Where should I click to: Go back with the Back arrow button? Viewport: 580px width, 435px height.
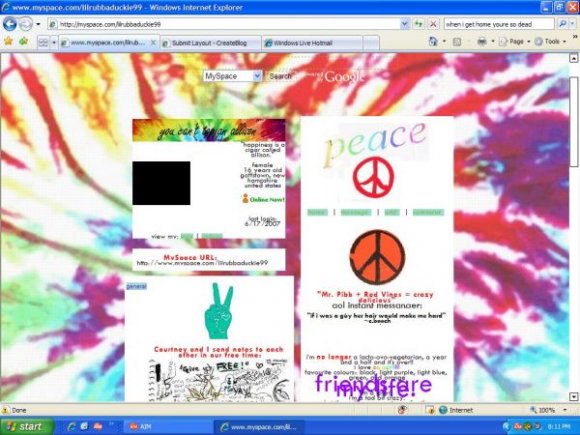(10, 24)
